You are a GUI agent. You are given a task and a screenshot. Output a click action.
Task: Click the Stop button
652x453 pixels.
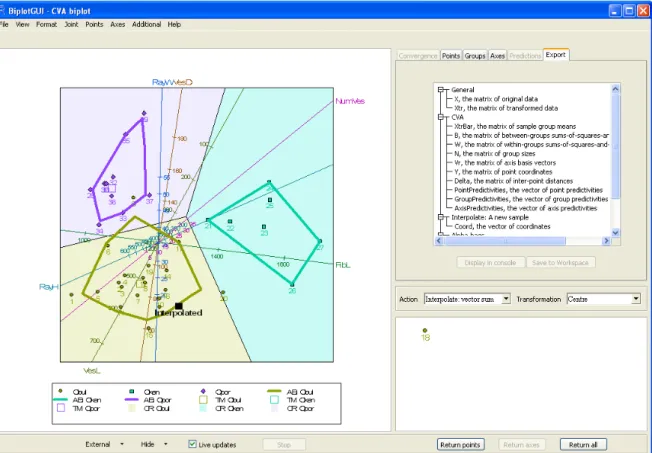pos(284,445)
